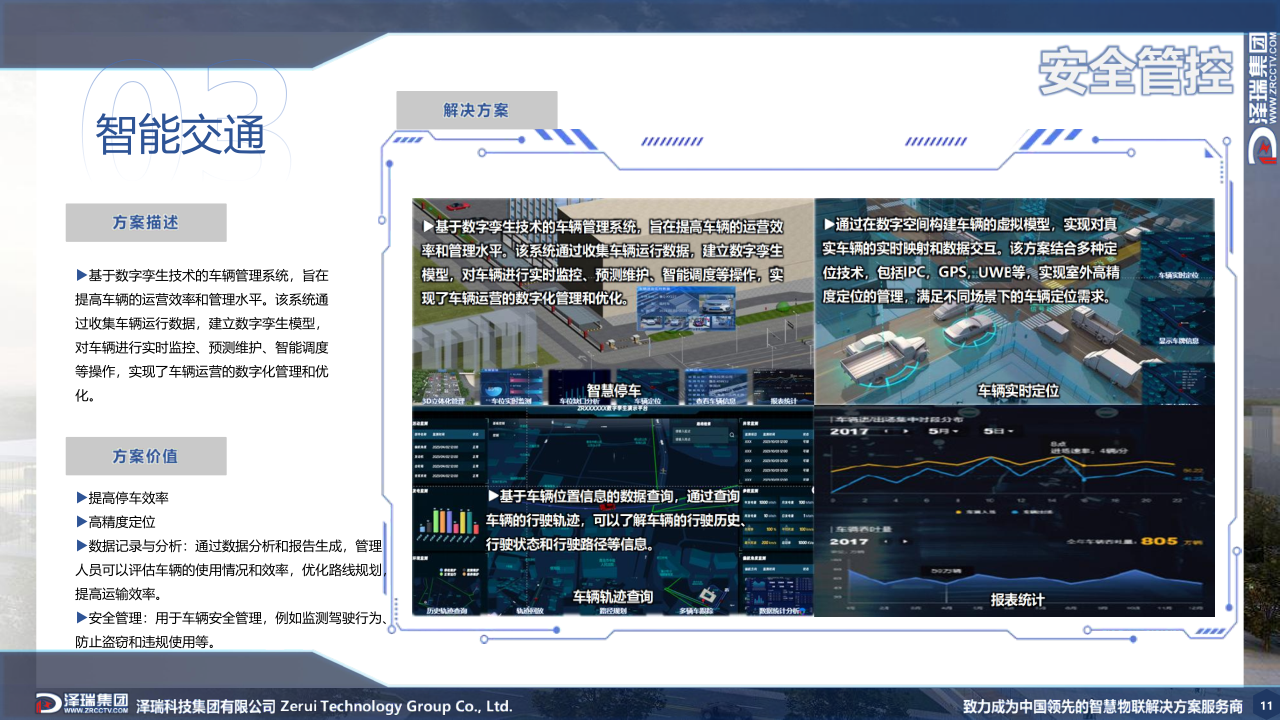
Task: Click the 3D立体化管理 thumbnail
Action: pos(445,388)
